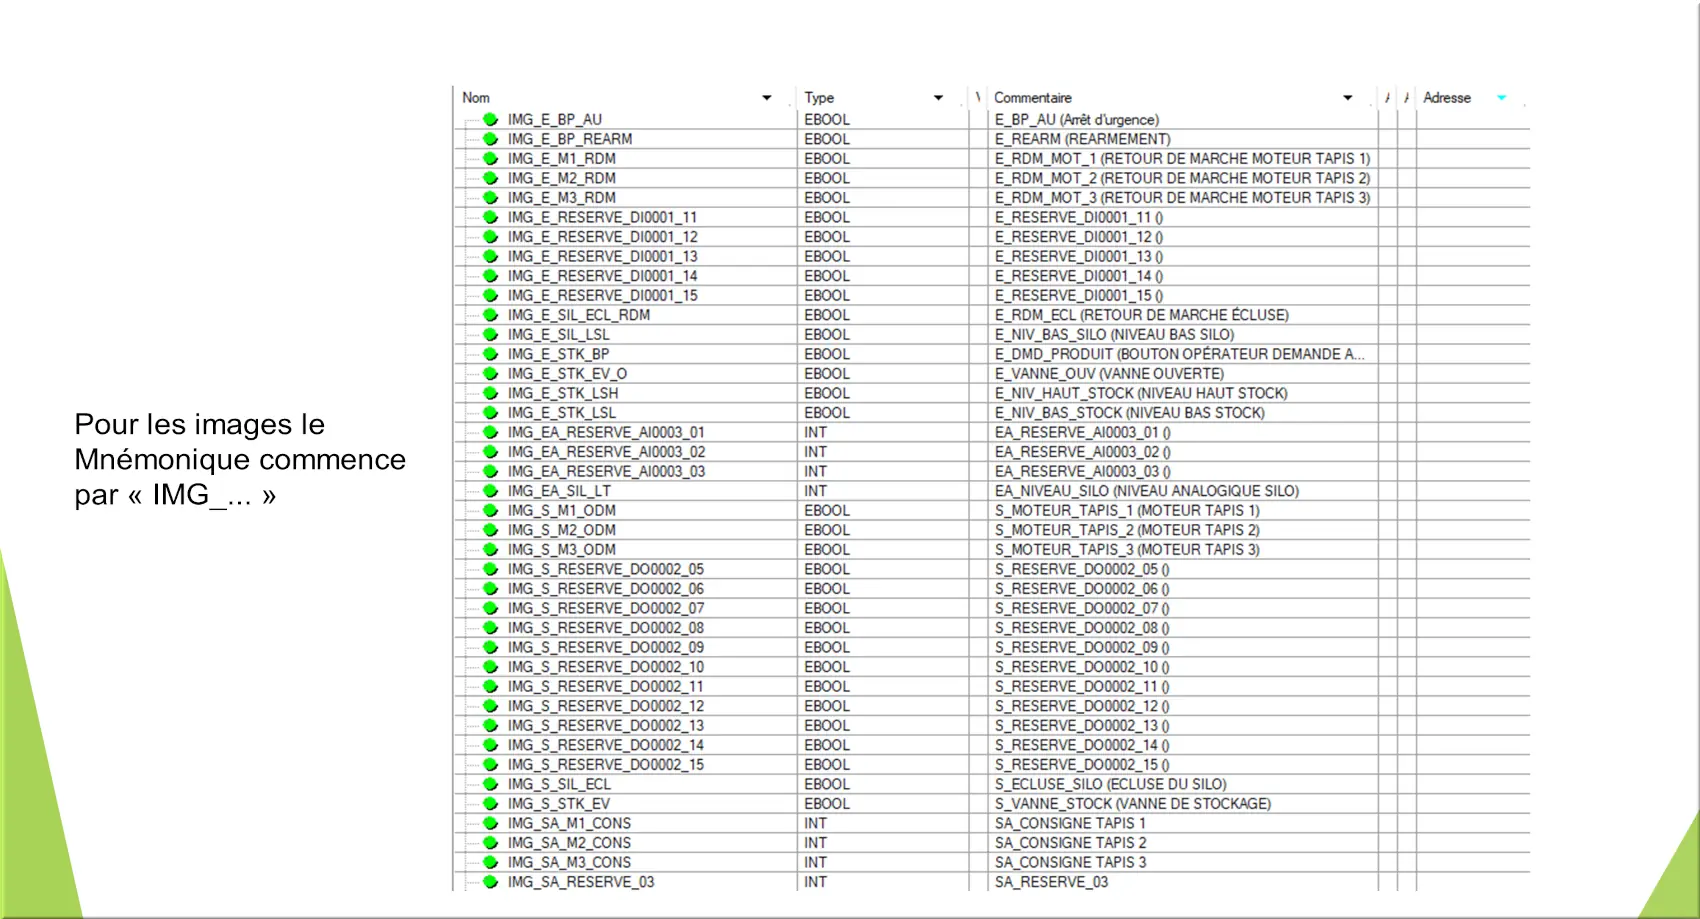Click green icon of IMG_E_STK_BP

tap(490, 354)
